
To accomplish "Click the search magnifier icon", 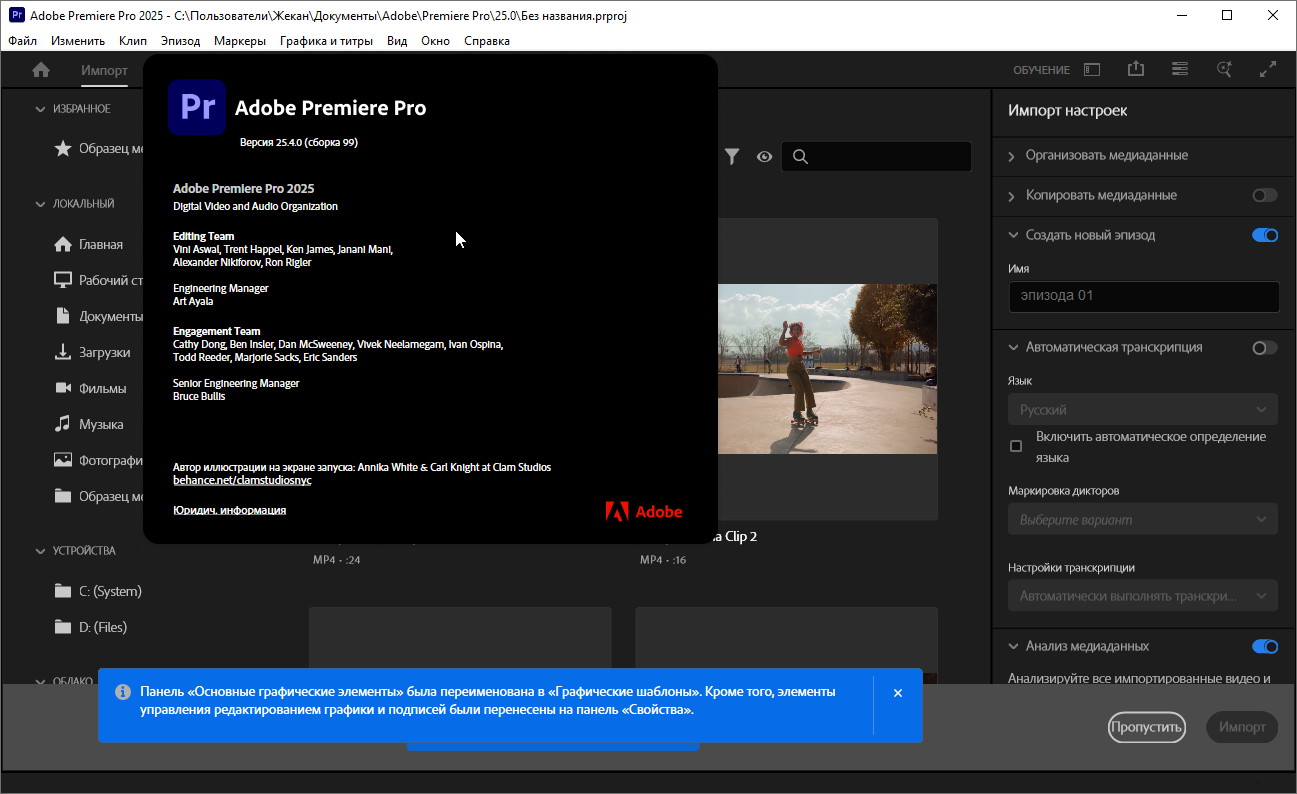I will coord(800,156).
